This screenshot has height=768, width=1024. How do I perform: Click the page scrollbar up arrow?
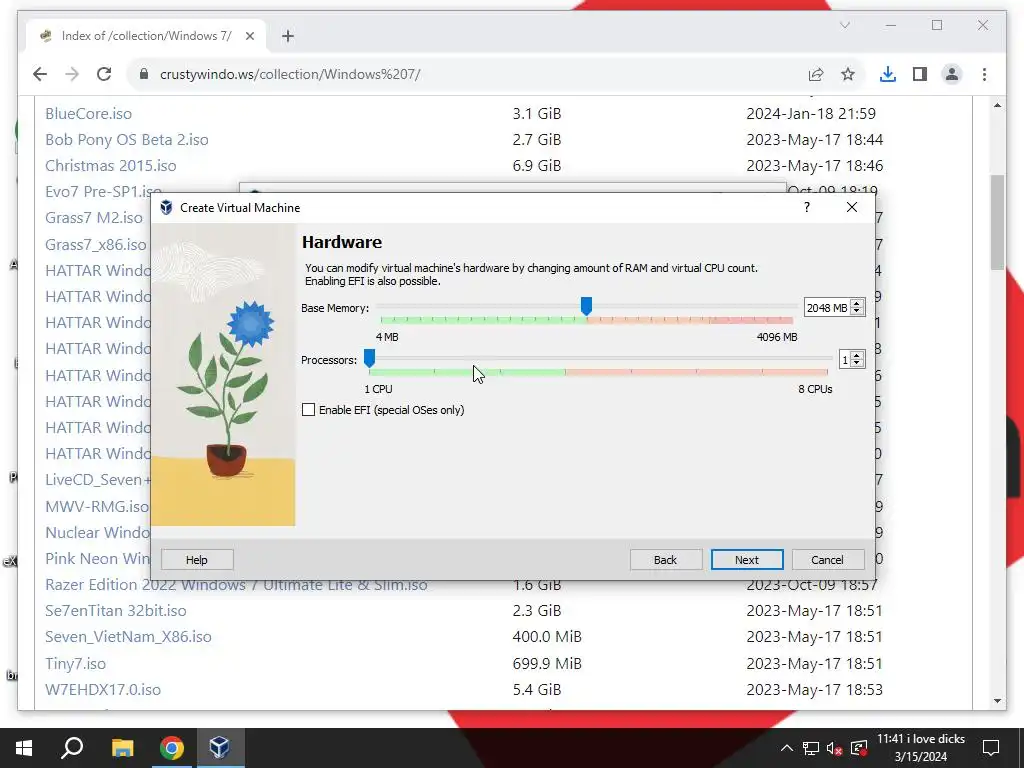point(997,105)
